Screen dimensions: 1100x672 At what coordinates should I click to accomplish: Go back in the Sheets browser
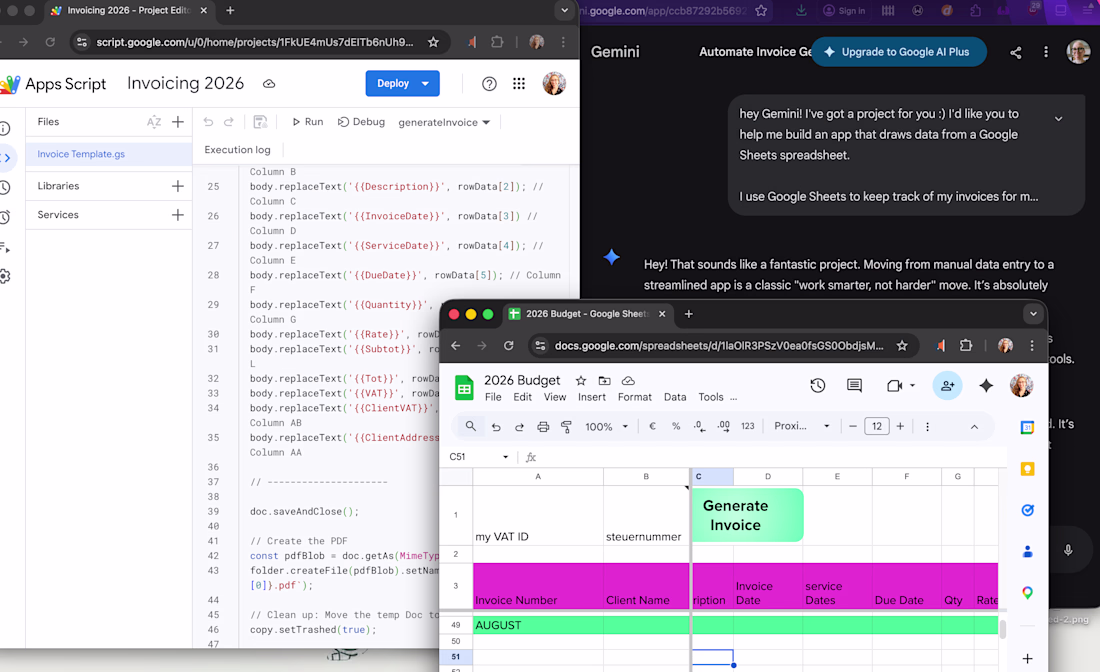point(456,346)
